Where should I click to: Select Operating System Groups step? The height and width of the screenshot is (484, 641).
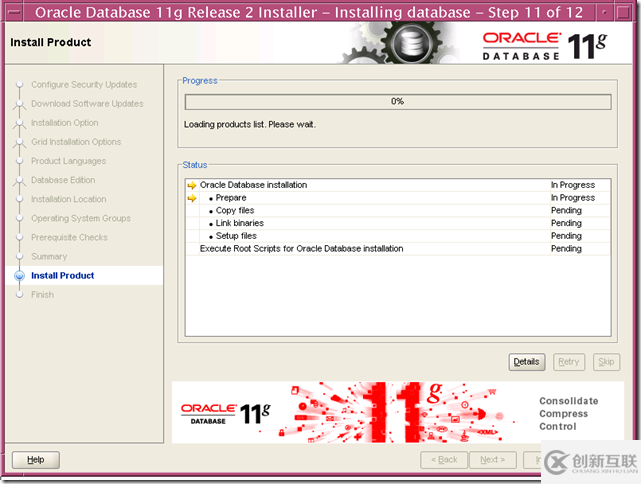81,218
